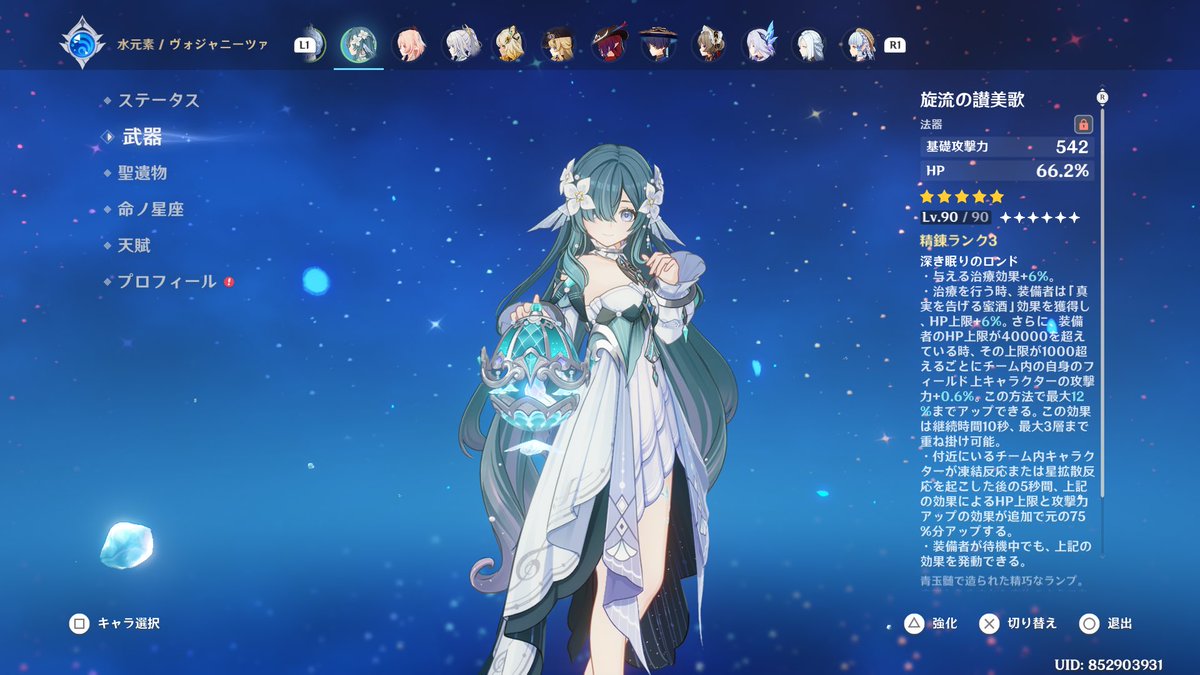Select the 武器 menu entry
The image size is (1200, 675).
(142, 137)
